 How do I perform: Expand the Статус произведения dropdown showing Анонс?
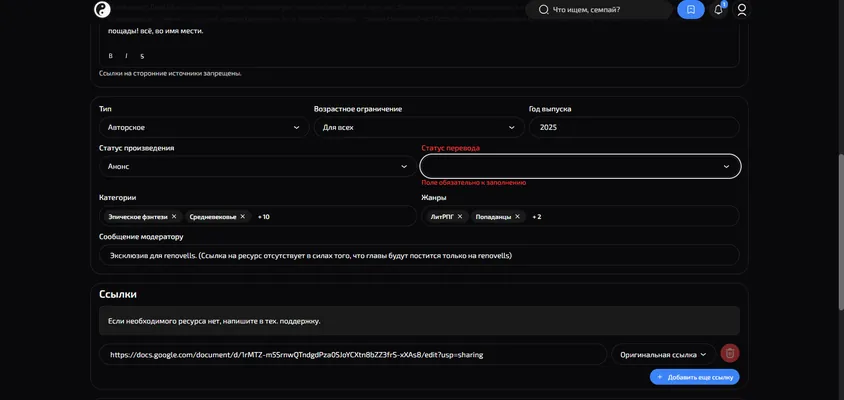coord(257,166)
